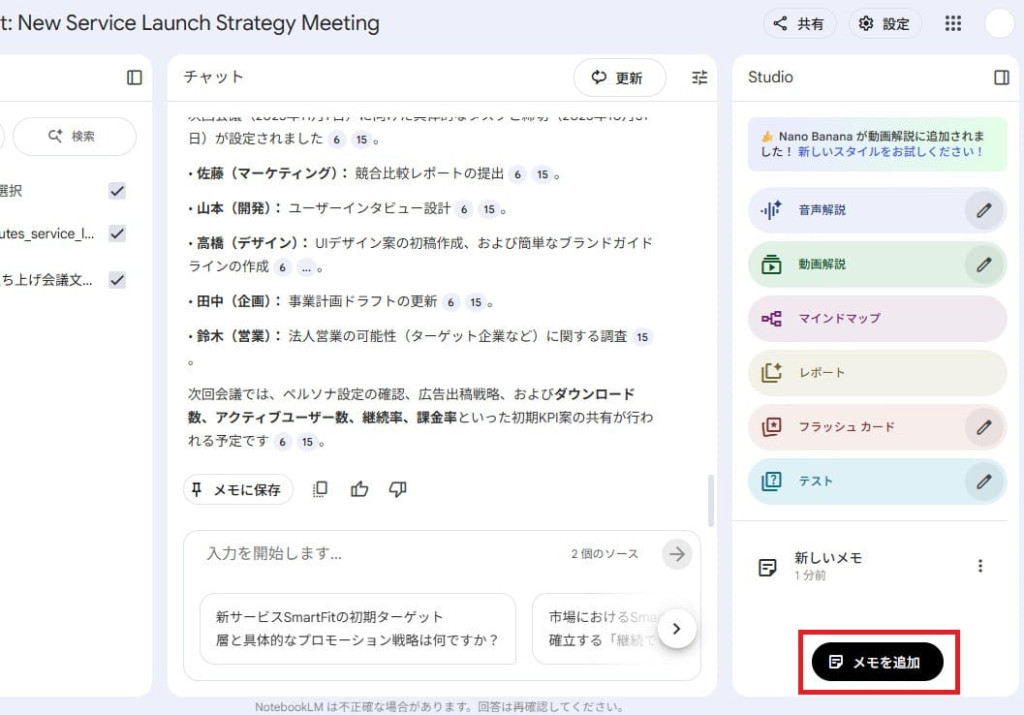Toggle the すべて選択 select-all sources checkbox
This screenshot has width=1024, height=715.
[116, 190]
